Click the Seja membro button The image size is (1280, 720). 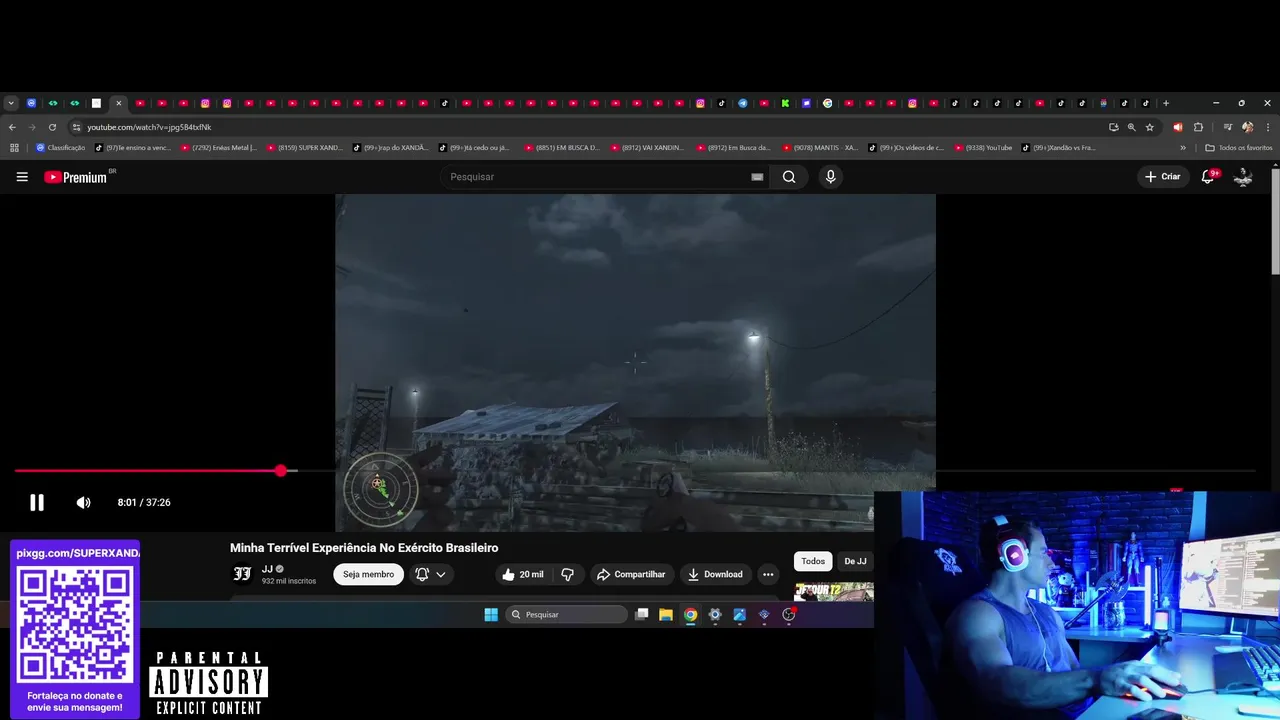[368, 574]
